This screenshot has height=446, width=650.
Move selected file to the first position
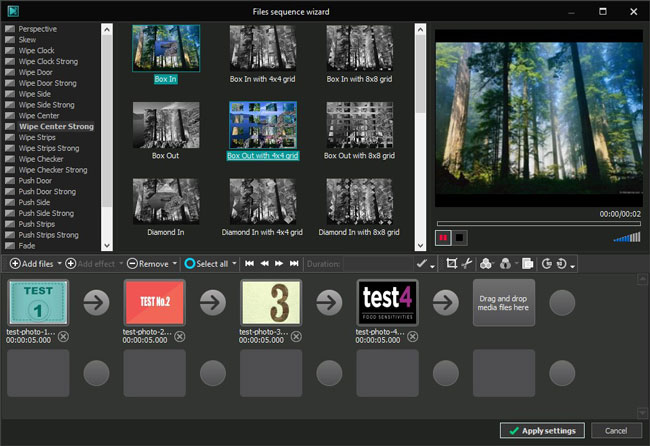pos(249,264)
